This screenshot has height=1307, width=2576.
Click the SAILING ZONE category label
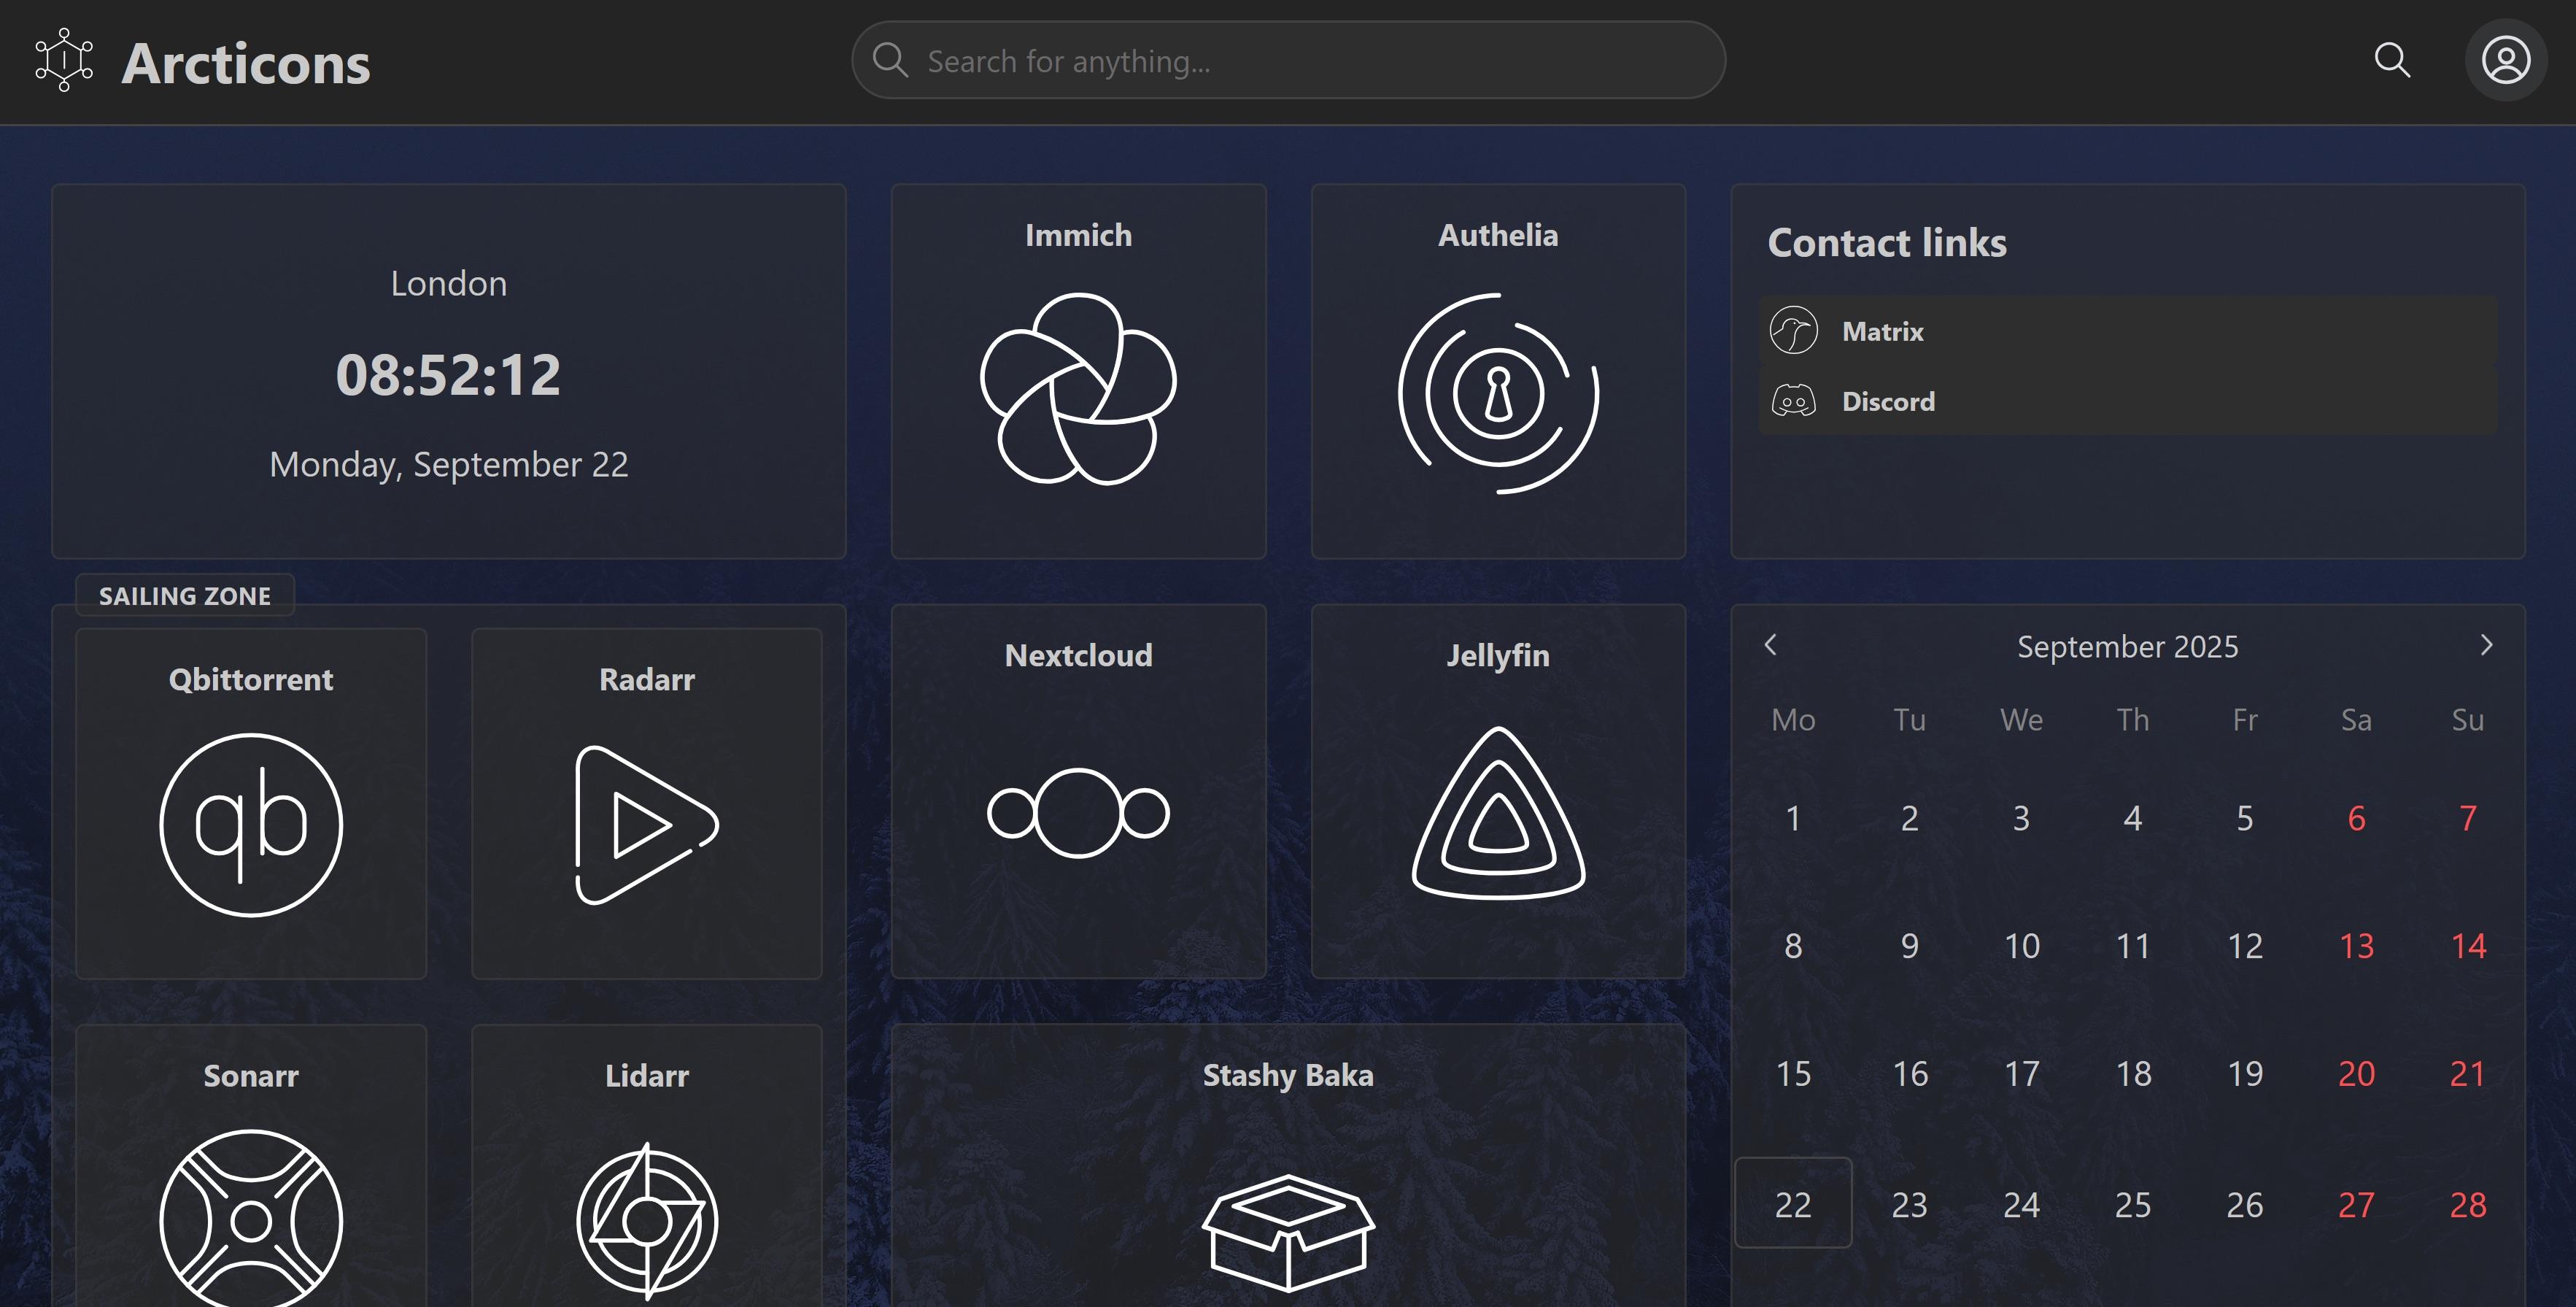pyautogui.click(x=185, y=596)
